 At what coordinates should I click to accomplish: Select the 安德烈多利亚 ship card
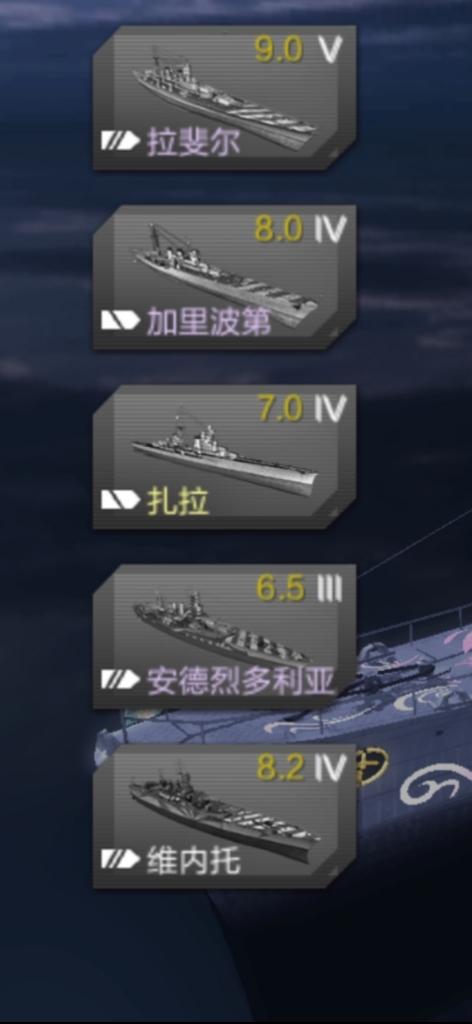225,637
